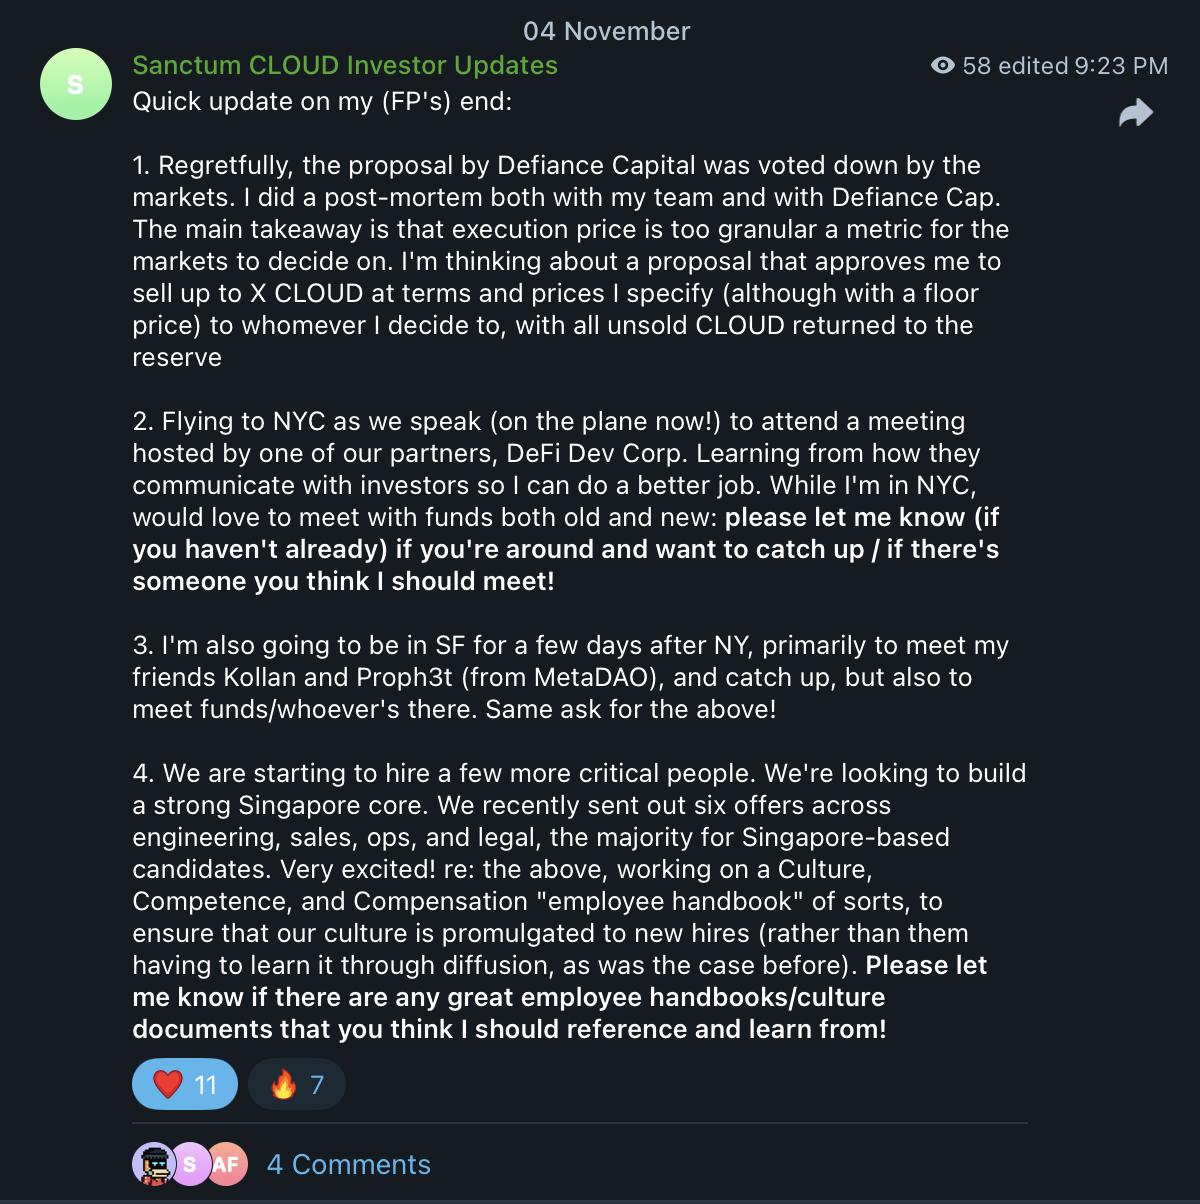Open the Sanctum CLOUD Investor Updates channel name

coord(345,65)
